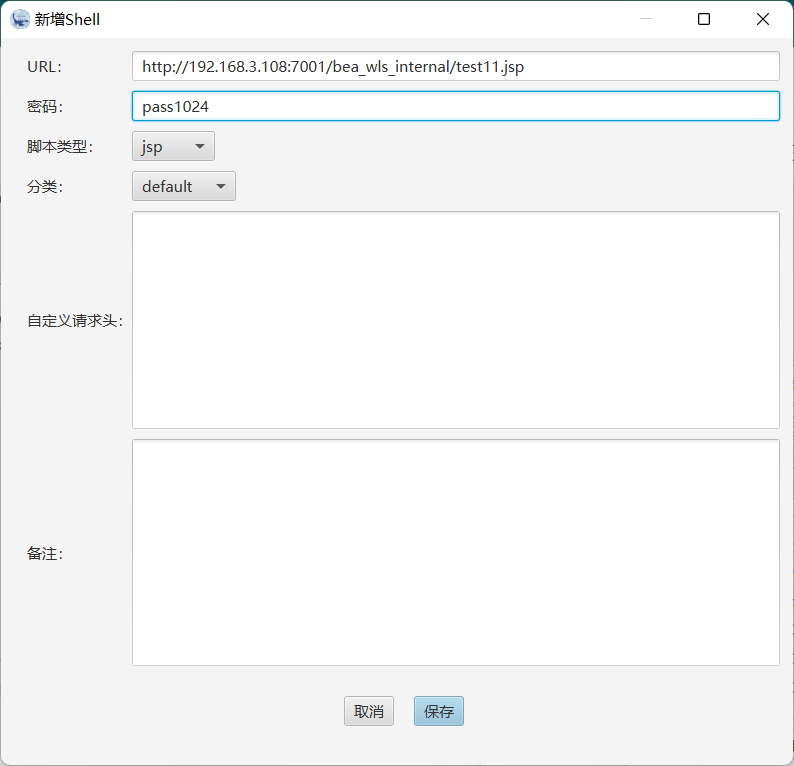Maximize the 新增Shell window
This screenshot has width=794, height=766.
click(704, 19)
